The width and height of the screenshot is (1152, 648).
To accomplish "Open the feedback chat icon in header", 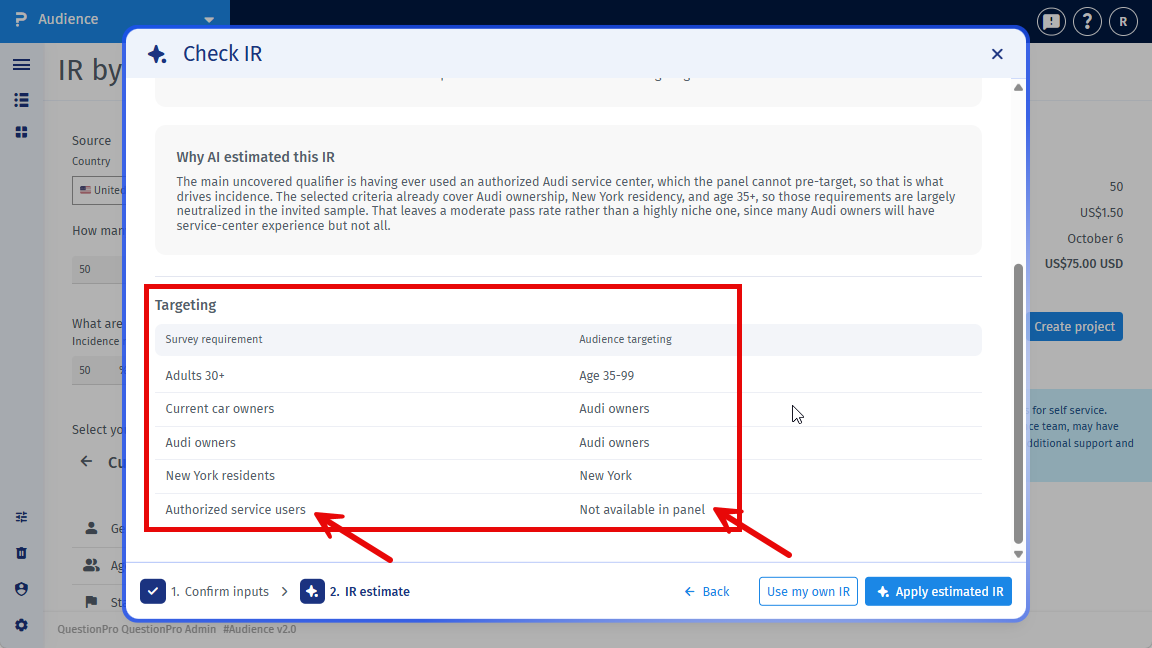I will (1051, 22).
